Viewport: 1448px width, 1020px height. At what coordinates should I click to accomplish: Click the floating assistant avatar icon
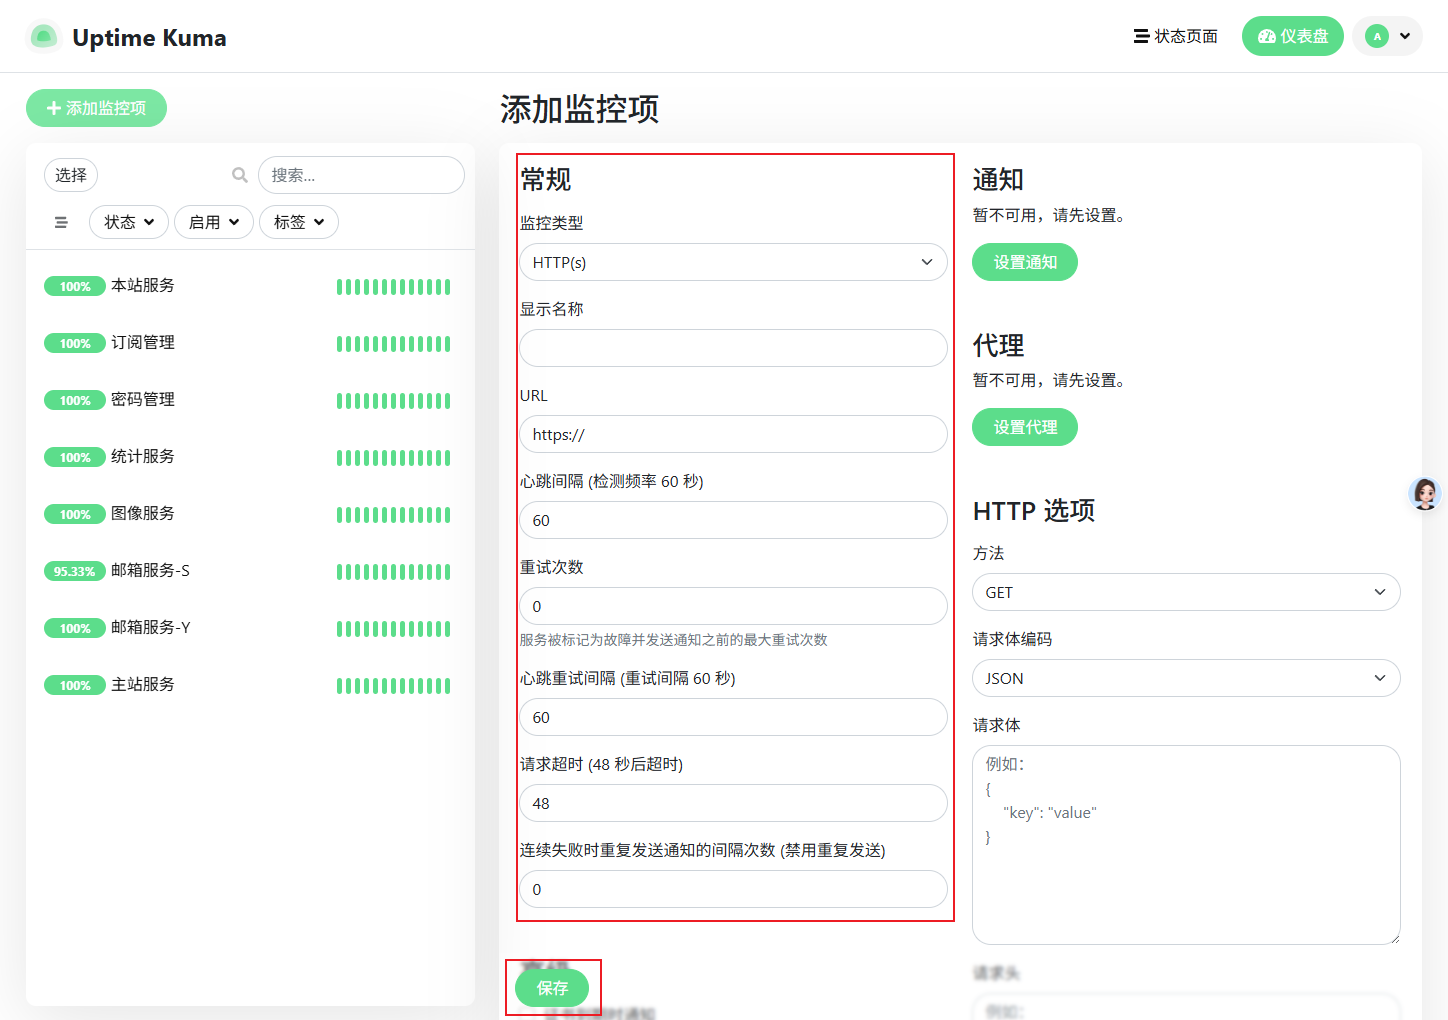pos(1425,493)
